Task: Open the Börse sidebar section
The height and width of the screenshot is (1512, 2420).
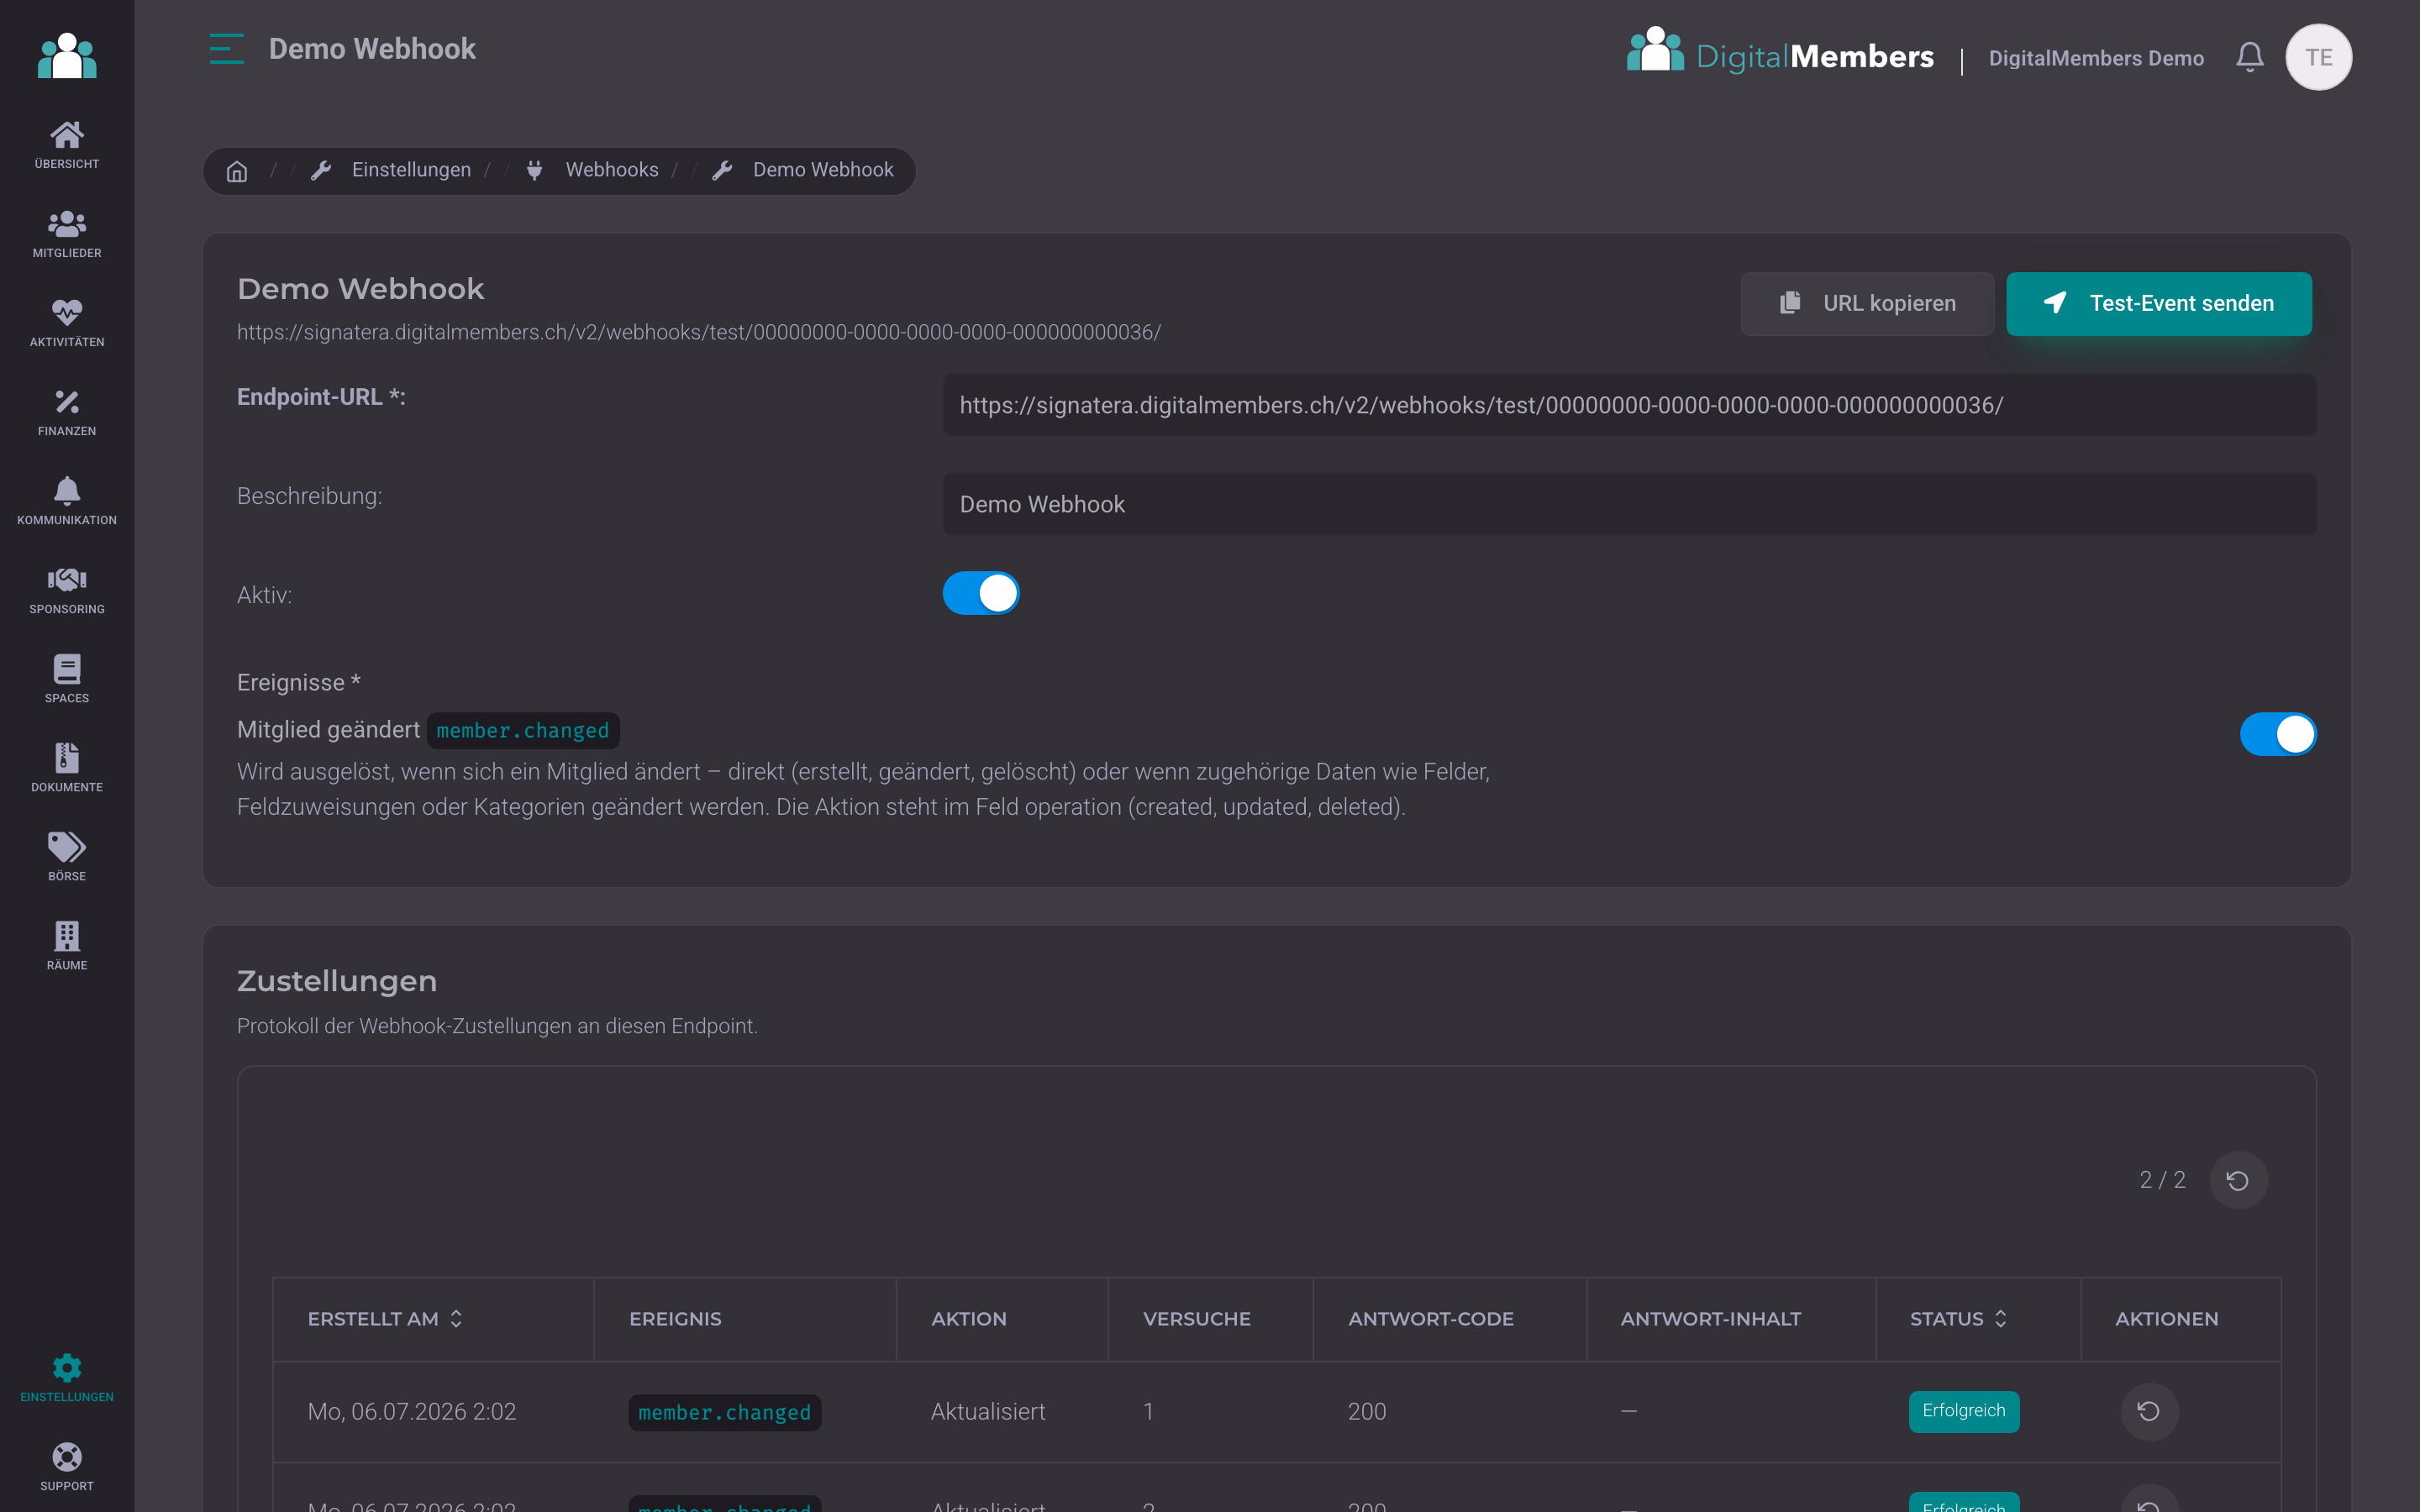Action: tap(67, 857)
